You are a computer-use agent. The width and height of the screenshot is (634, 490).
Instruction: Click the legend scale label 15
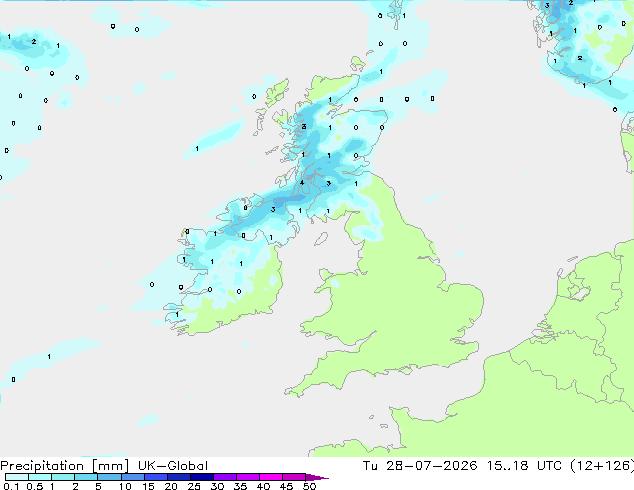[148, 486]
